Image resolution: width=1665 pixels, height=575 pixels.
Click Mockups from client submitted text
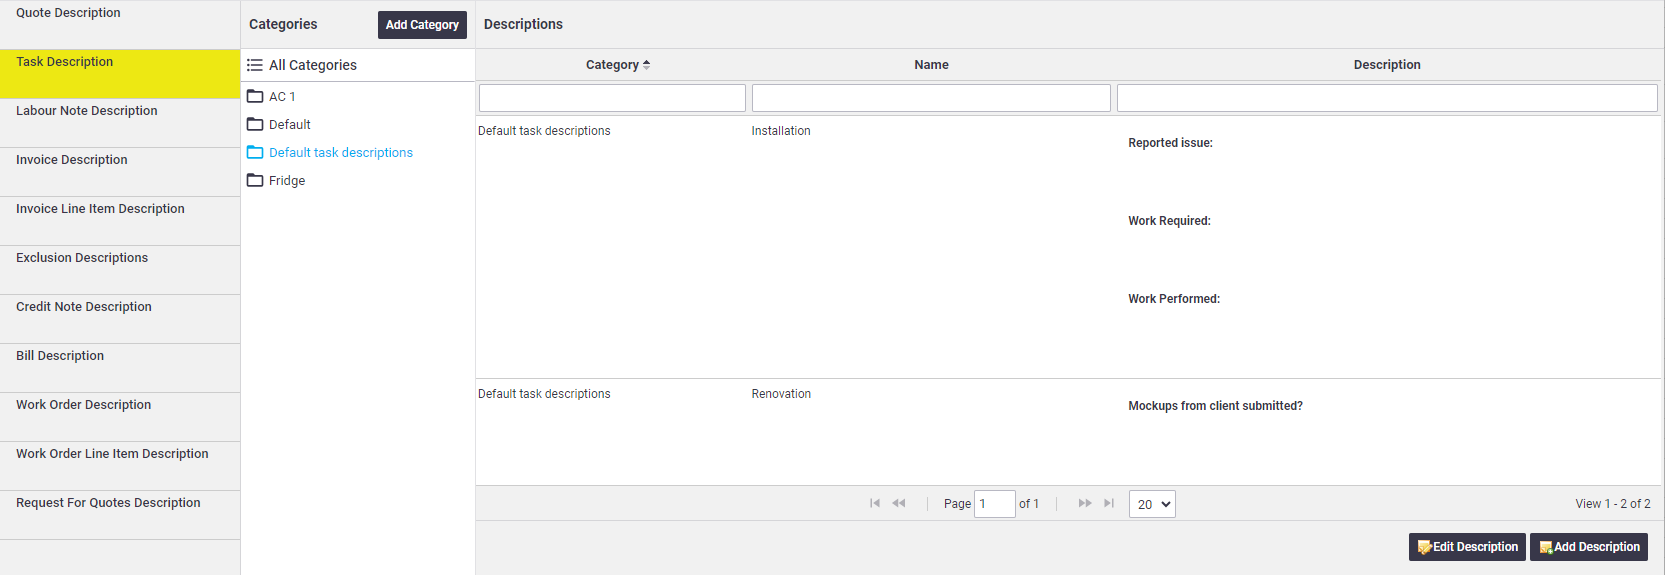coord(1215,406)
